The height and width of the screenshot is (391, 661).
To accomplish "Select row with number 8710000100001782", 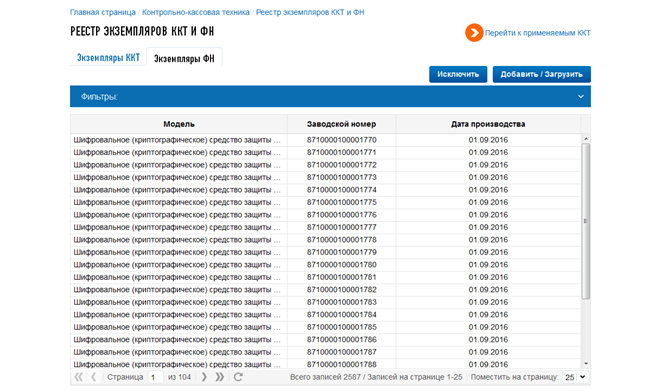I will 325,290.
